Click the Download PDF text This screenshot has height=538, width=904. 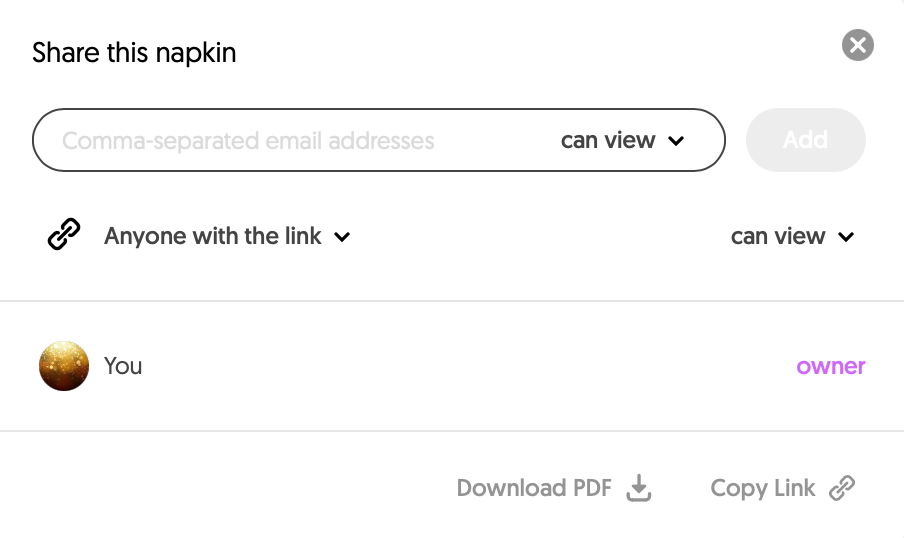click(534, 488)
